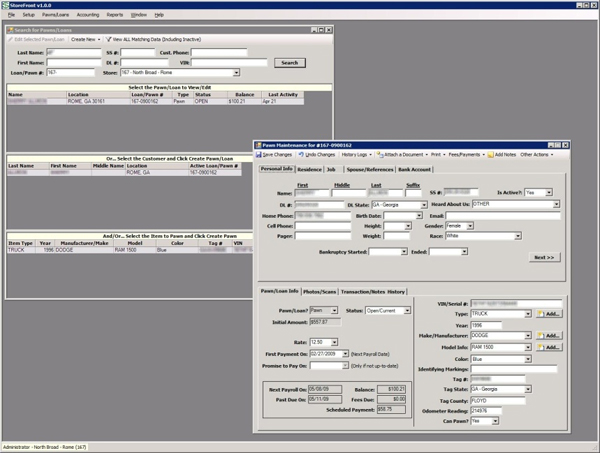Expand the Rate dropdown

[x=334, y=342]
